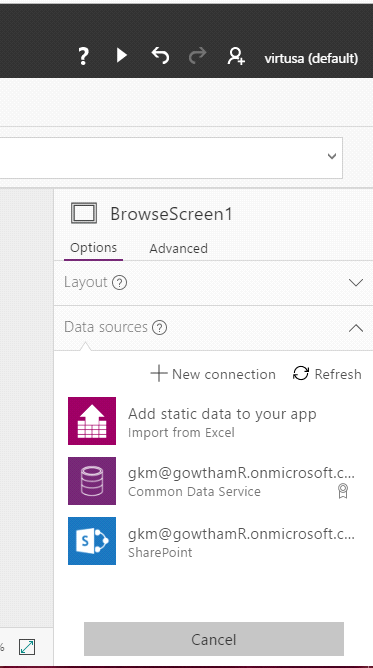Click the Common Data Service database icon
This screenshot has height=668, width=373.
(x=92, y=481)
